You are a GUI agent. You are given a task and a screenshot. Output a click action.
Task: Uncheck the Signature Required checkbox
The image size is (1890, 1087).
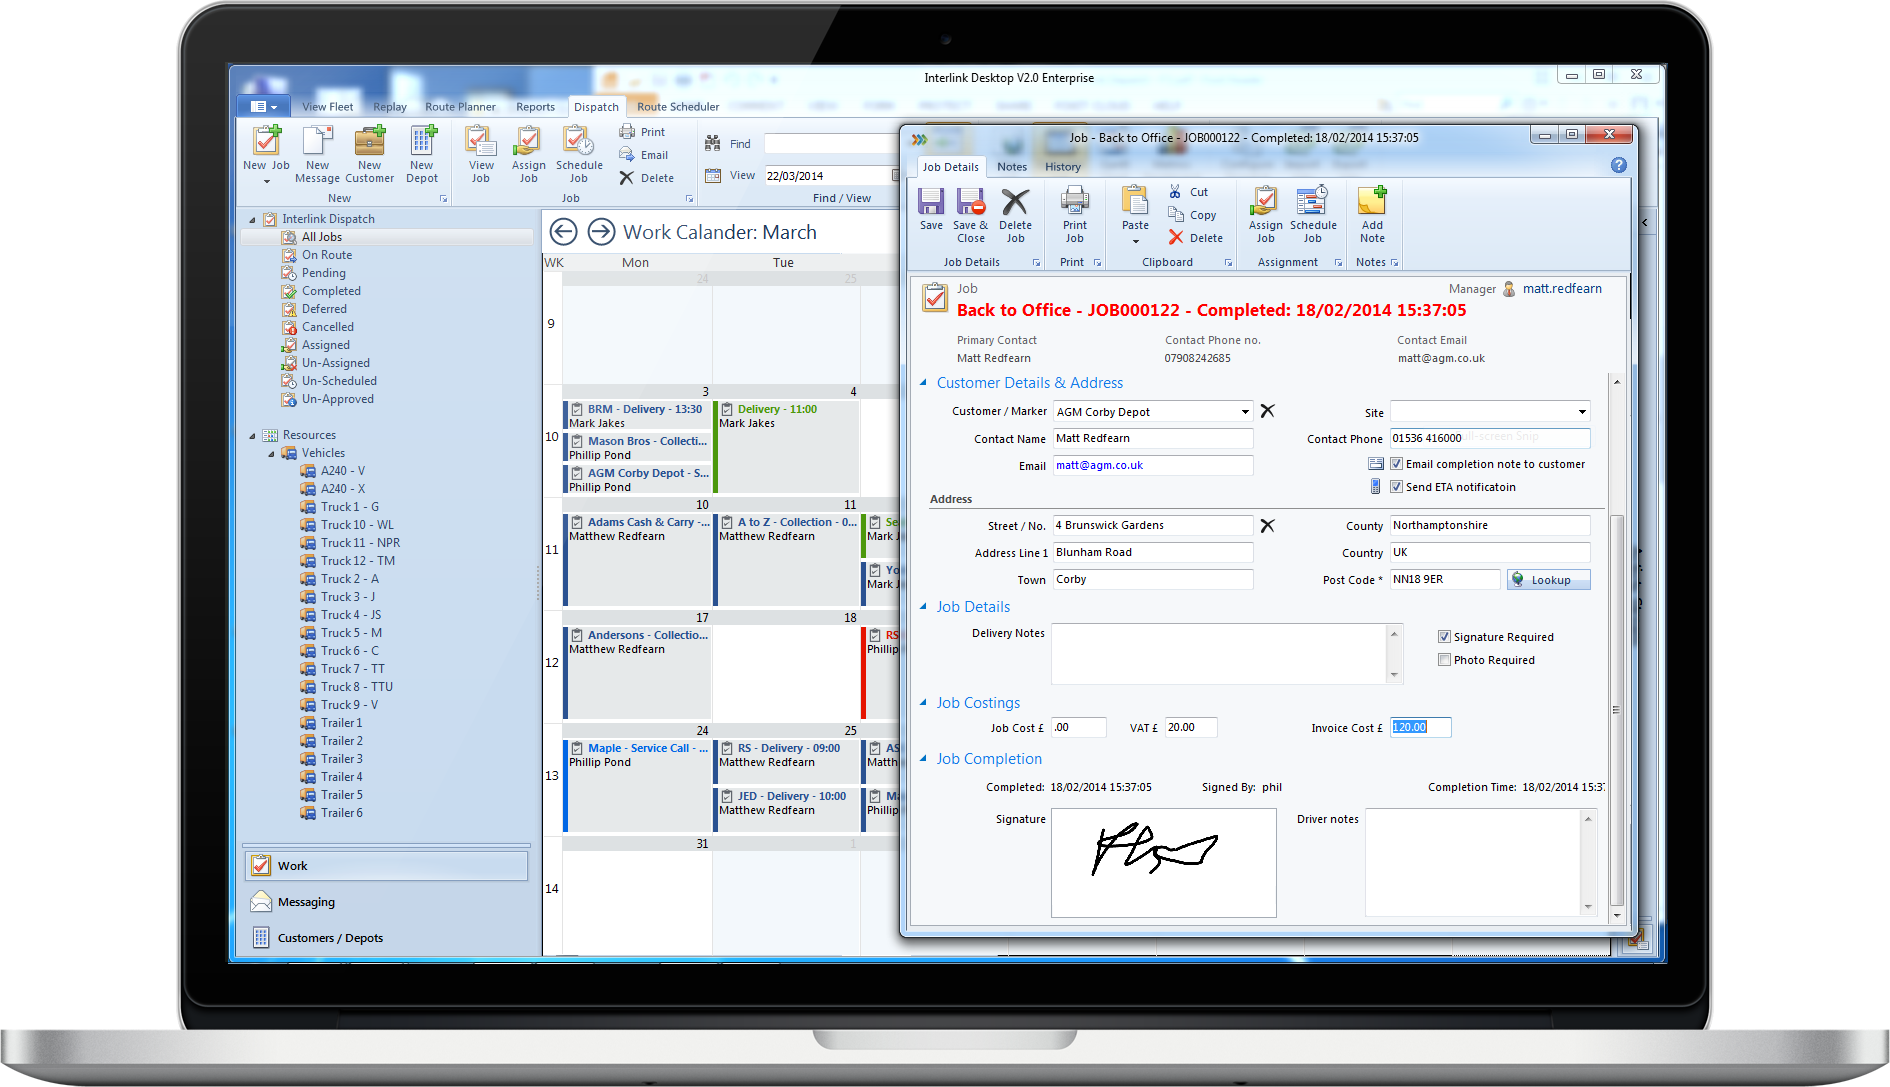pos(1444,637)
